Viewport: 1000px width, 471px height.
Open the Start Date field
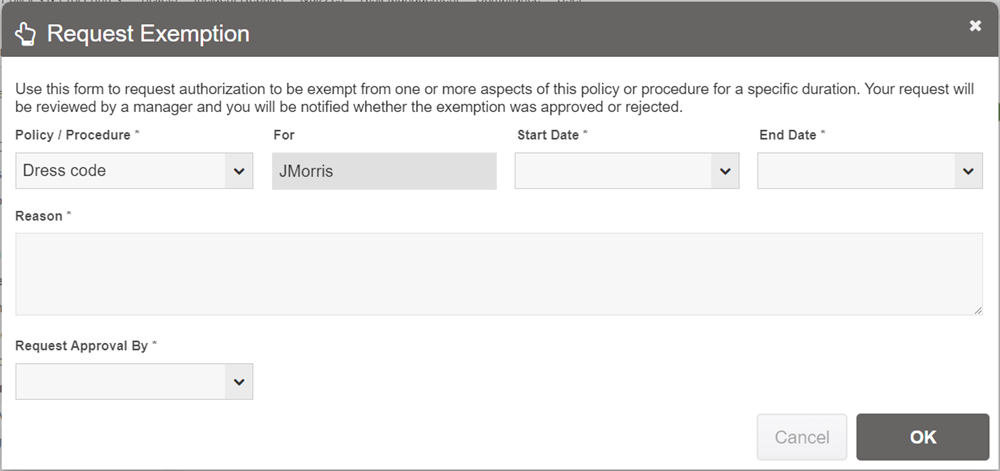[x=614, y=171]
